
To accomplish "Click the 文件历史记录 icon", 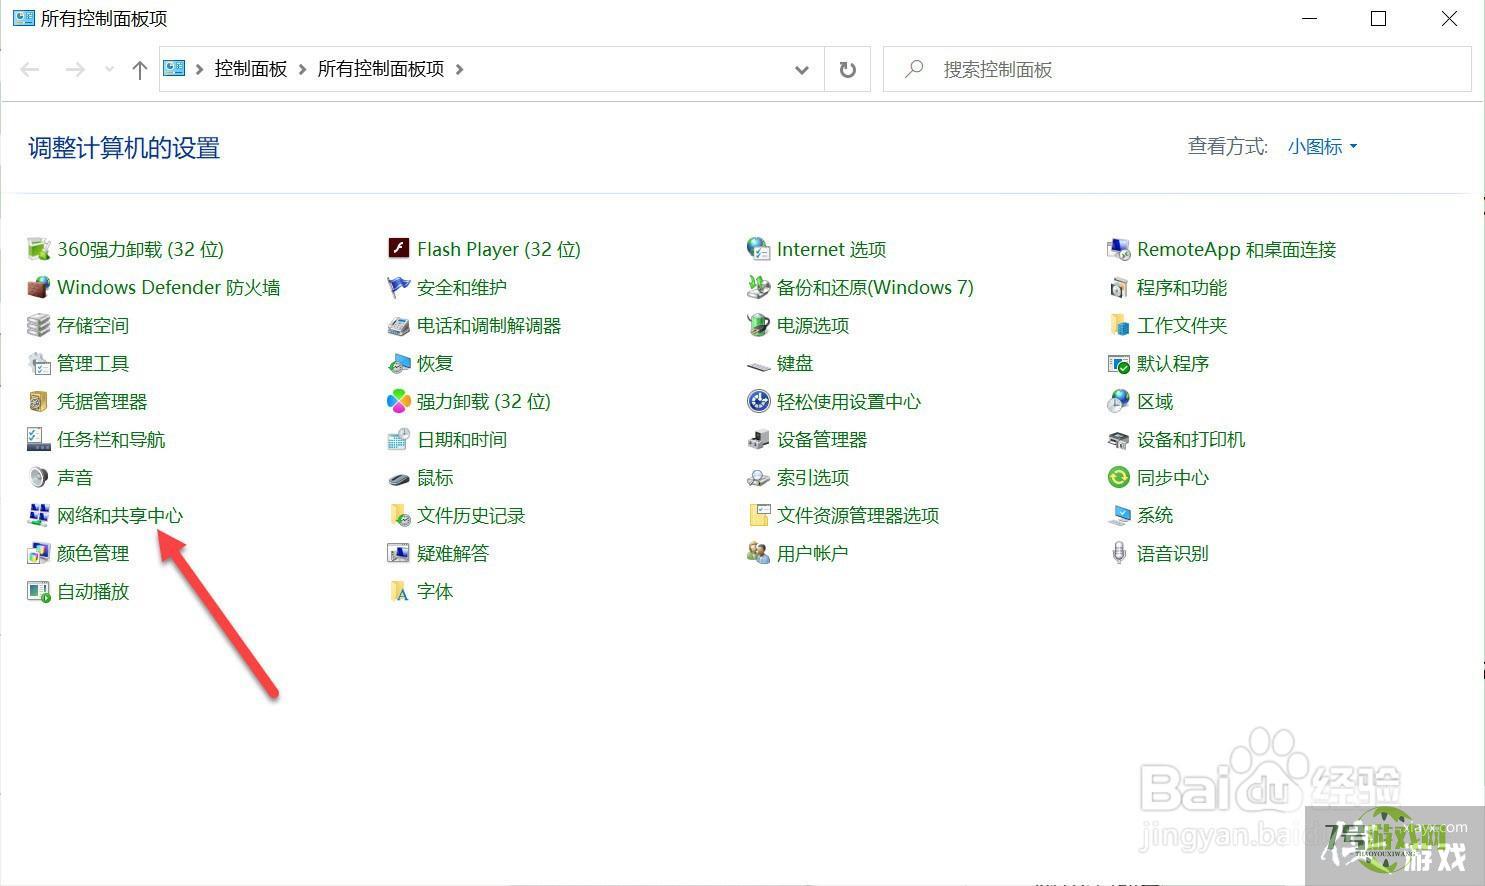I will (398, 515).
